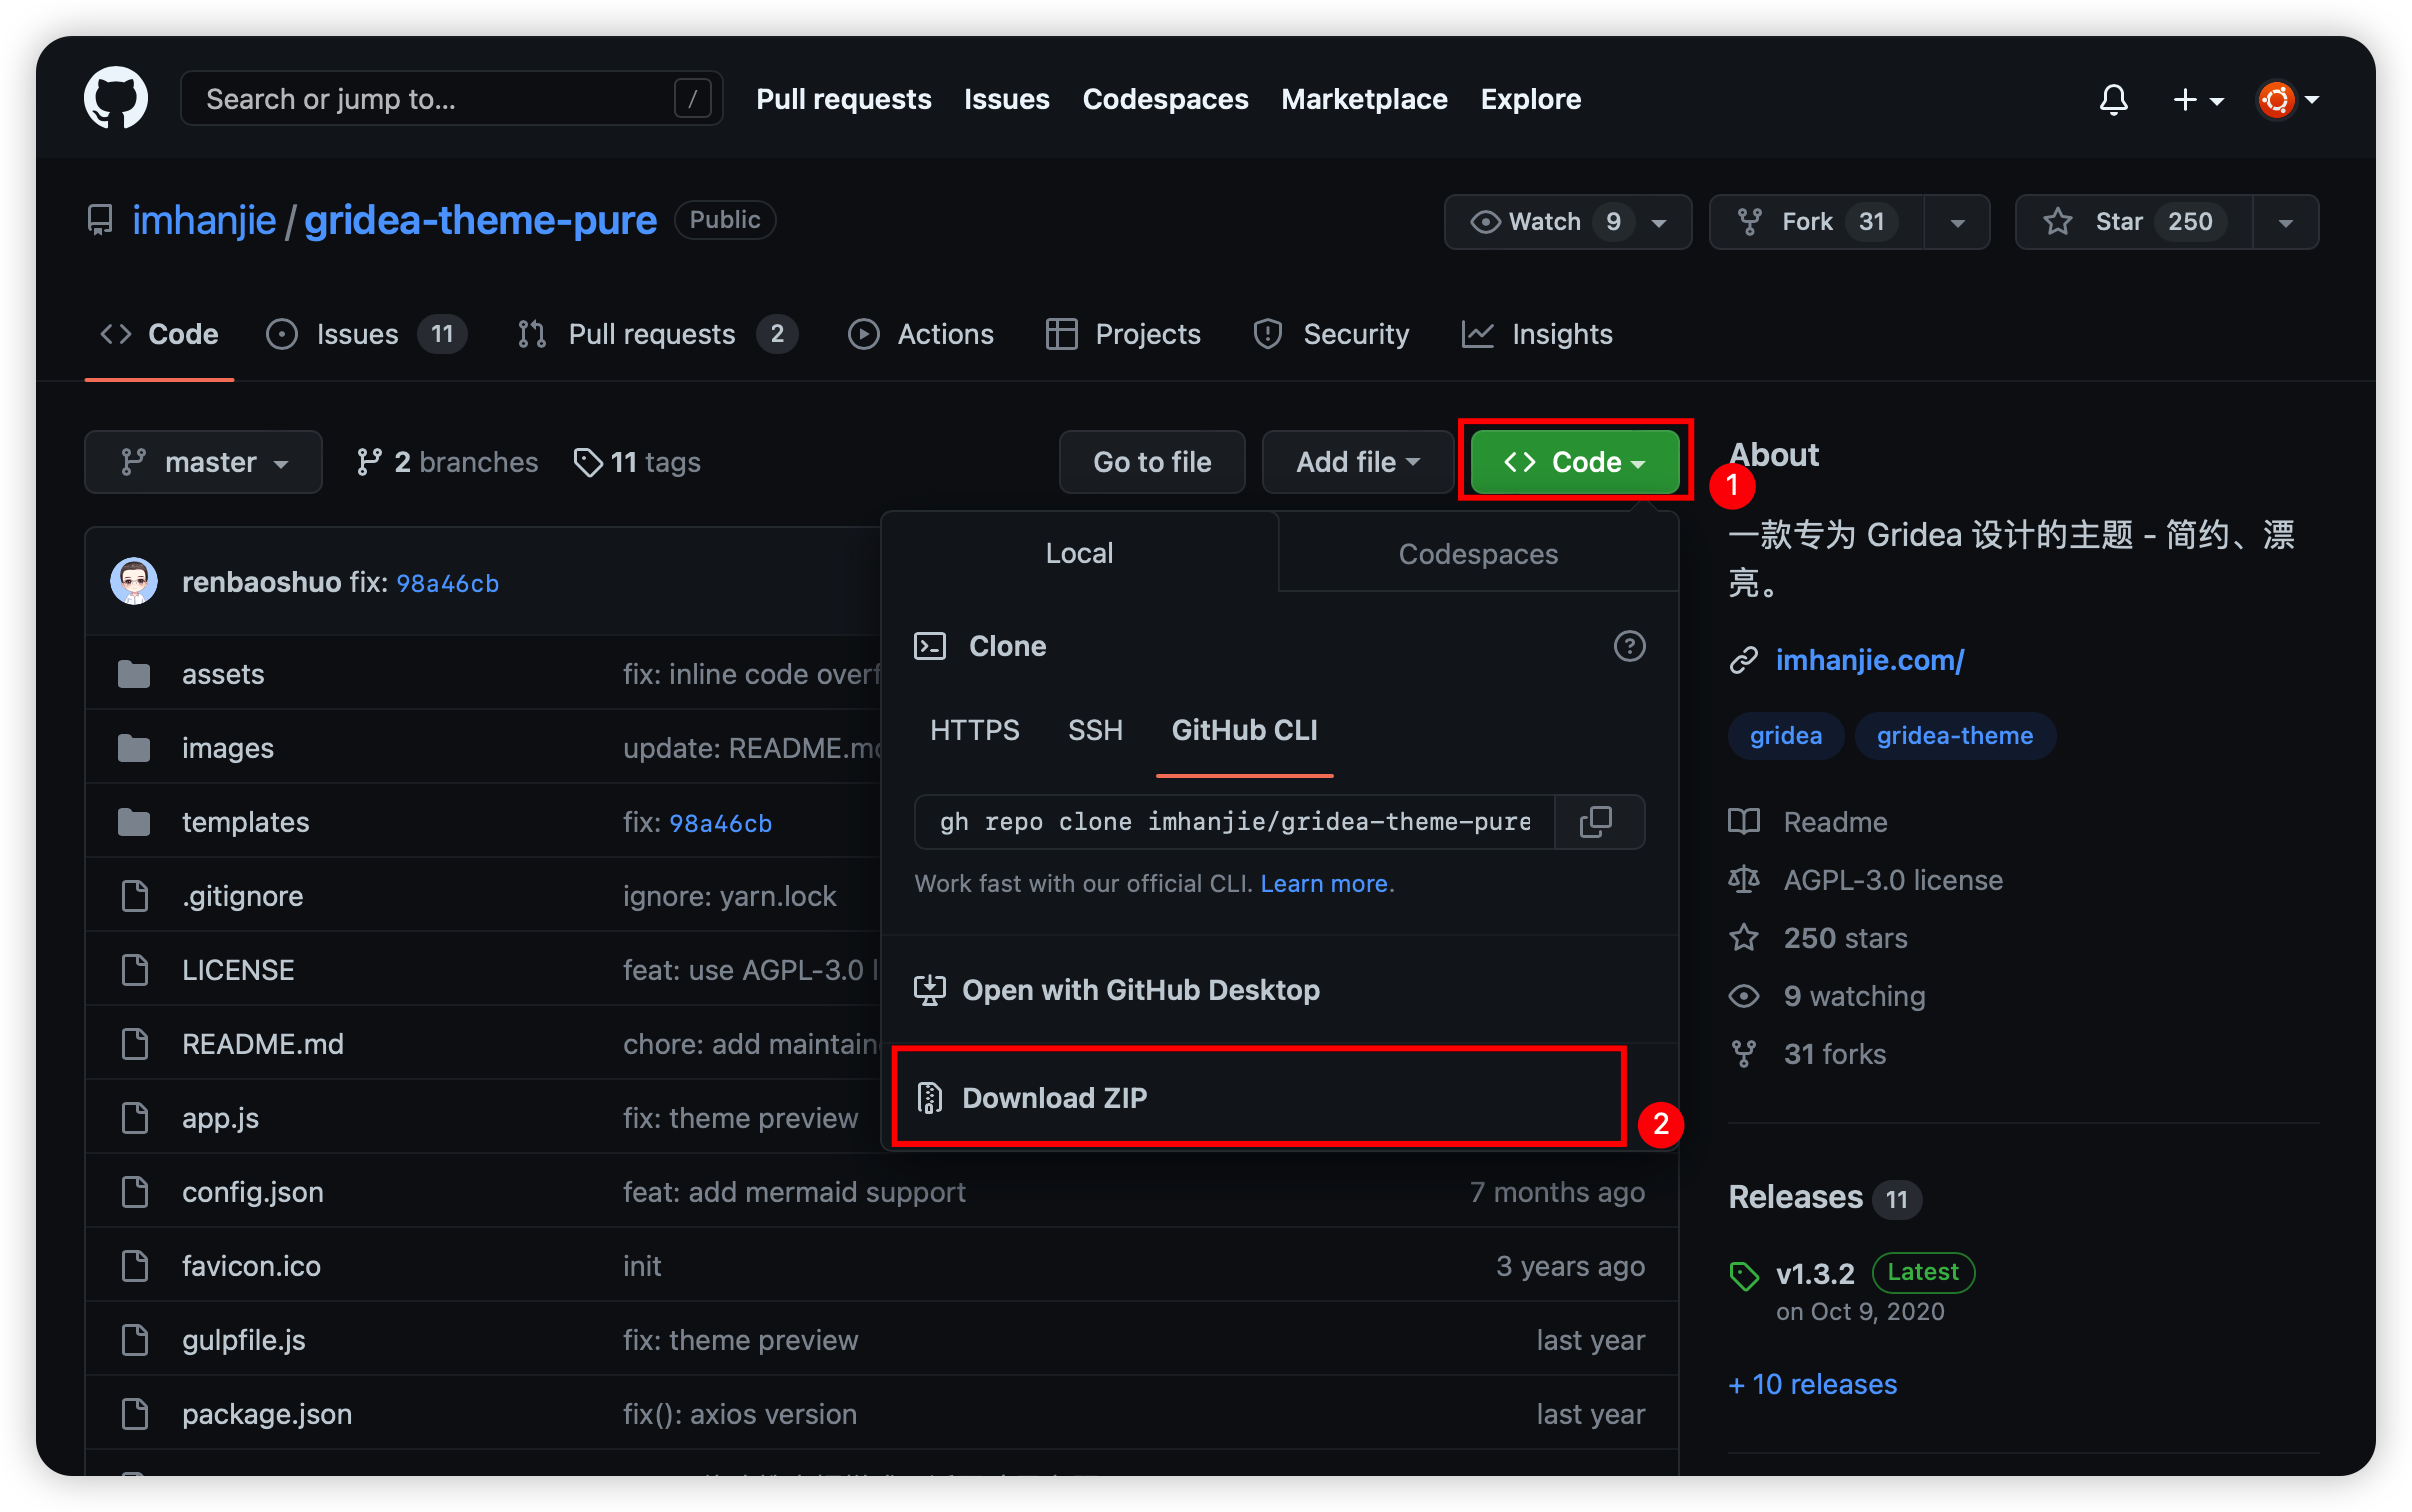Select the GitHub CLI clone option
2412x1512 pixels.
pos(1244,730)
